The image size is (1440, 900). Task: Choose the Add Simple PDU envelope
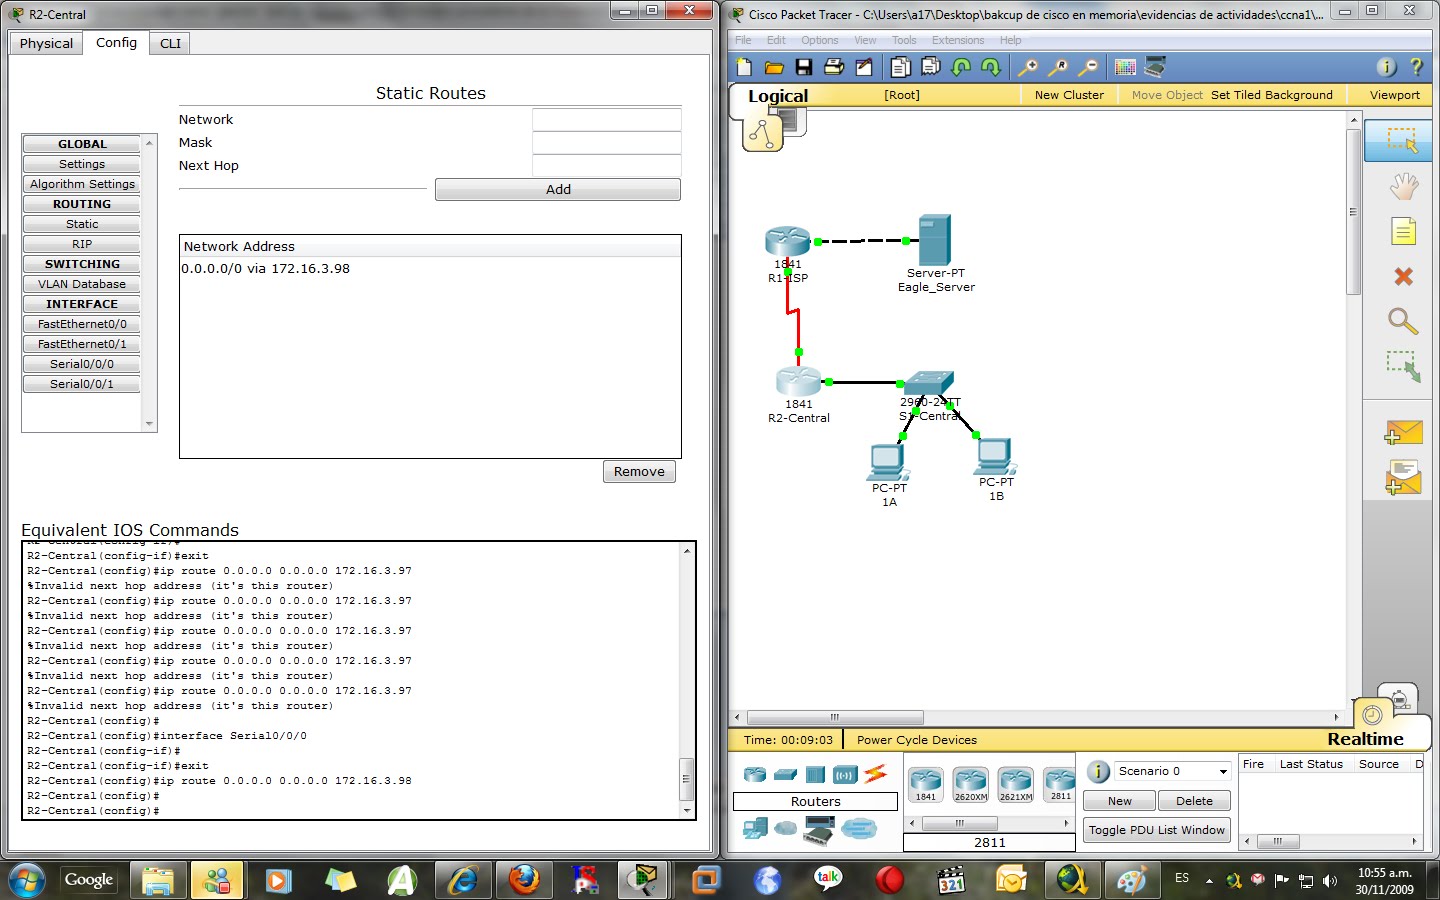coord(1403,432)
